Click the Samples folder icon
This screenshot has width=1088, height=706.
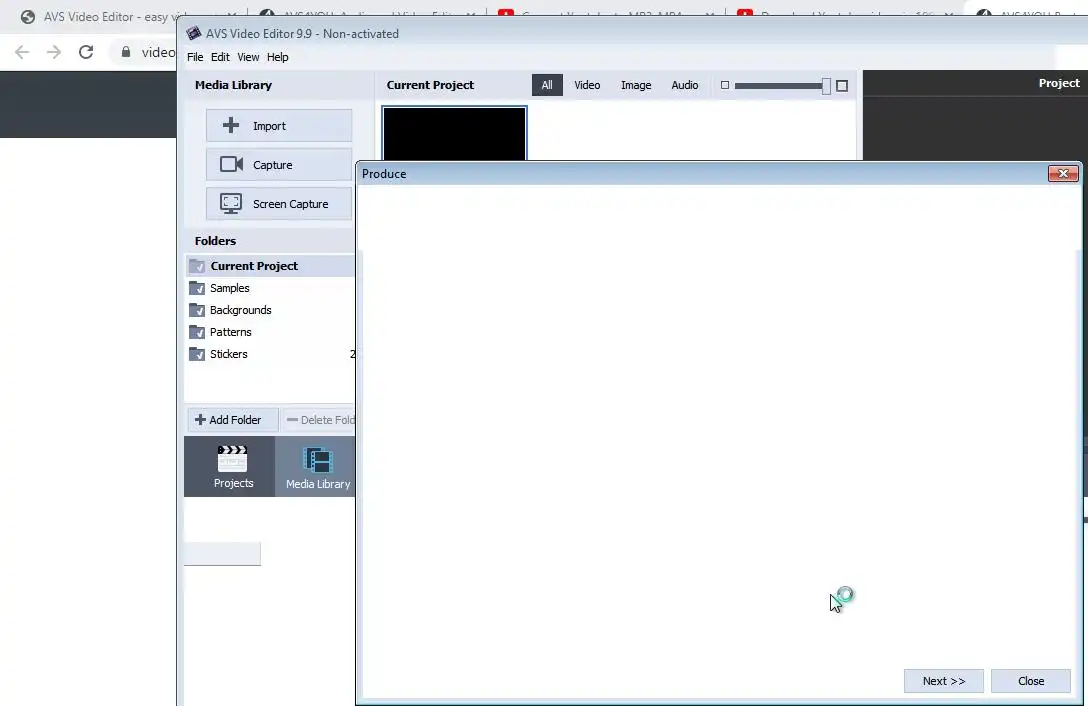pyautogui.click(x=197, y=288)
